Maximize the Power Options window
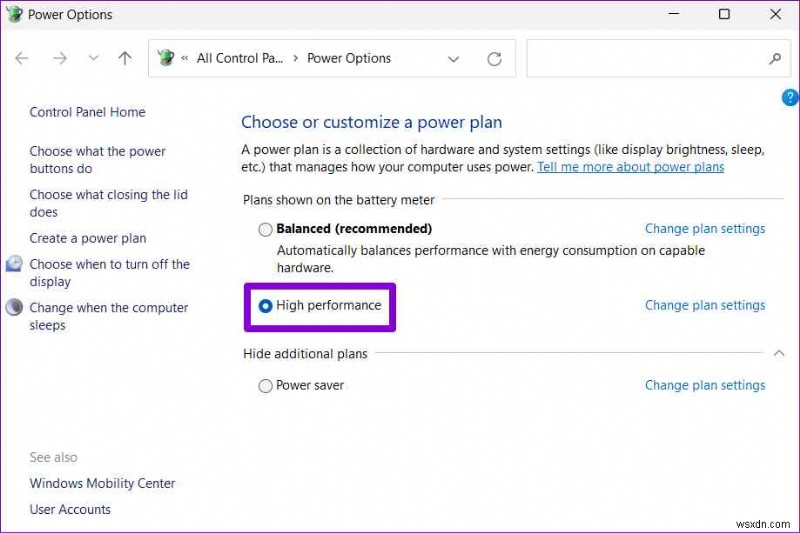The width and height of the screenshot is (800, 533). coord(724,14)
